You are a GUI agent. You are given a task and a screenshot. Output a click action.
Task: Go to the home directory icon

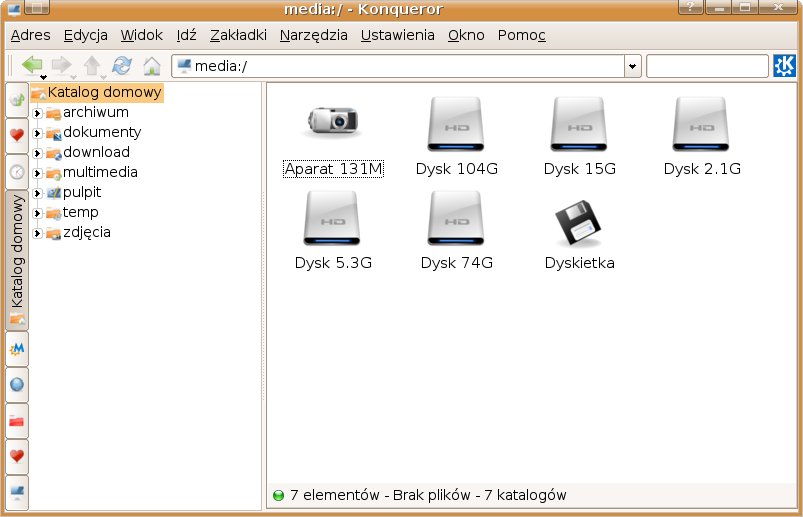(x=152, y=66)
